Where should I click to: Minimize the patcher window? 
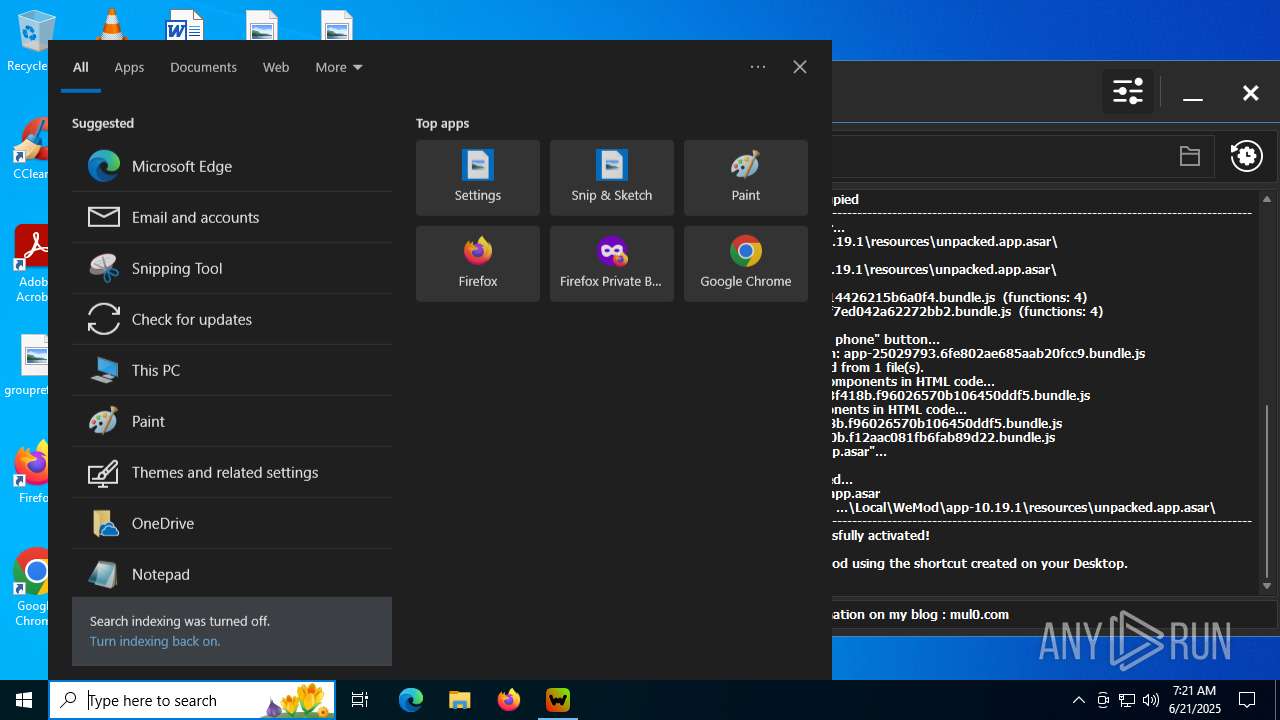(1192, 93)
